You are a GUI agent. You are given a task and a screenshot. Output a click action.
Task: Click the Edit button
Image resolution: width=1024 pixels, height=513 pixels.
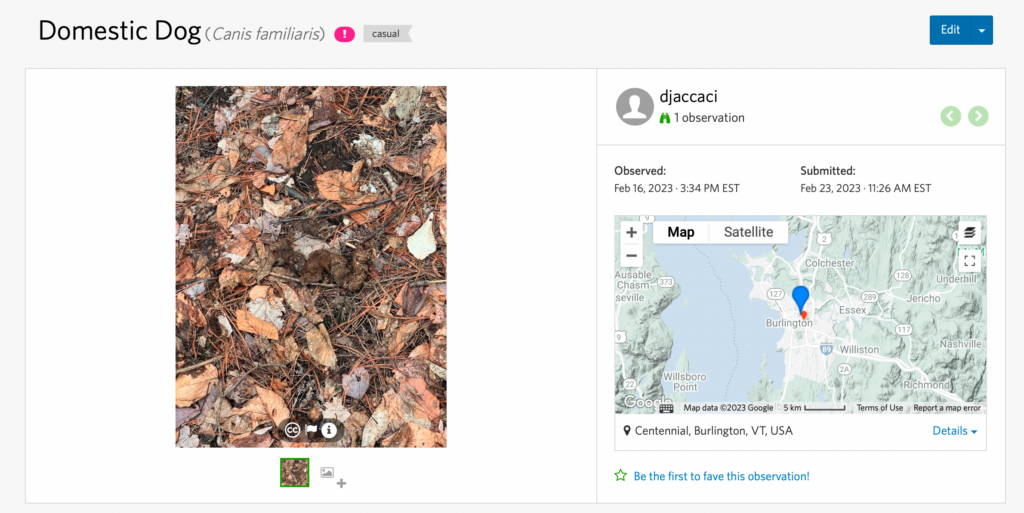pos(950,30)
